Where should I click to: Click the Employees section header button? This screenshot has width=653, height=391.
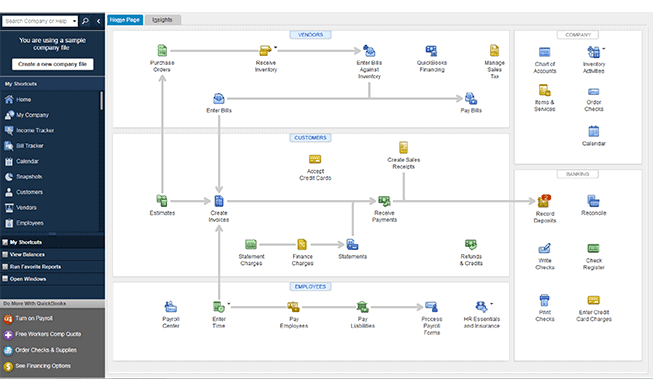point(310,286)
